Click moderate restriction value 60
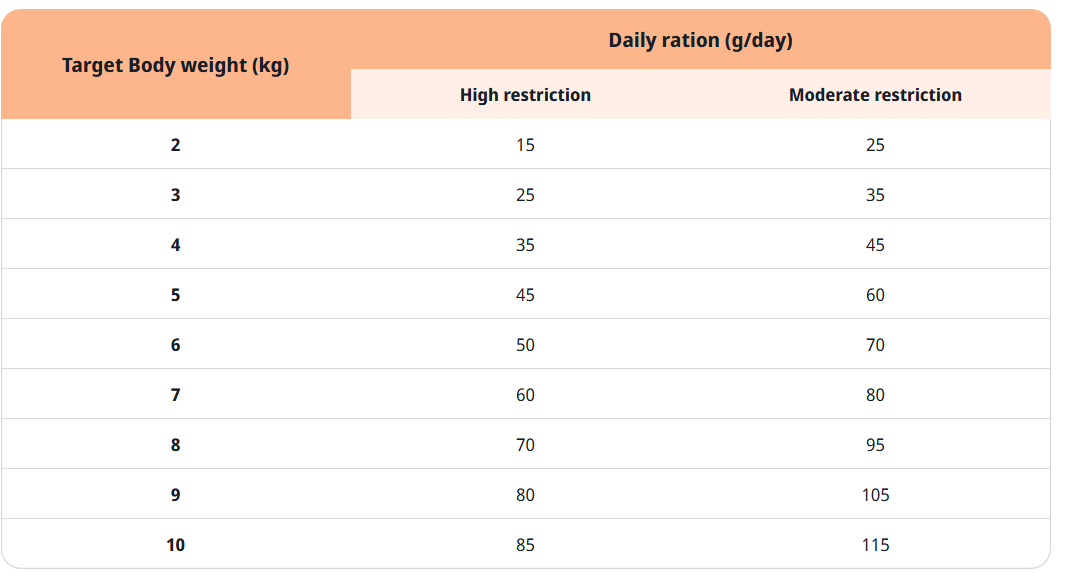This screenshot has height=586, width=1077. (x=875, y=295)
